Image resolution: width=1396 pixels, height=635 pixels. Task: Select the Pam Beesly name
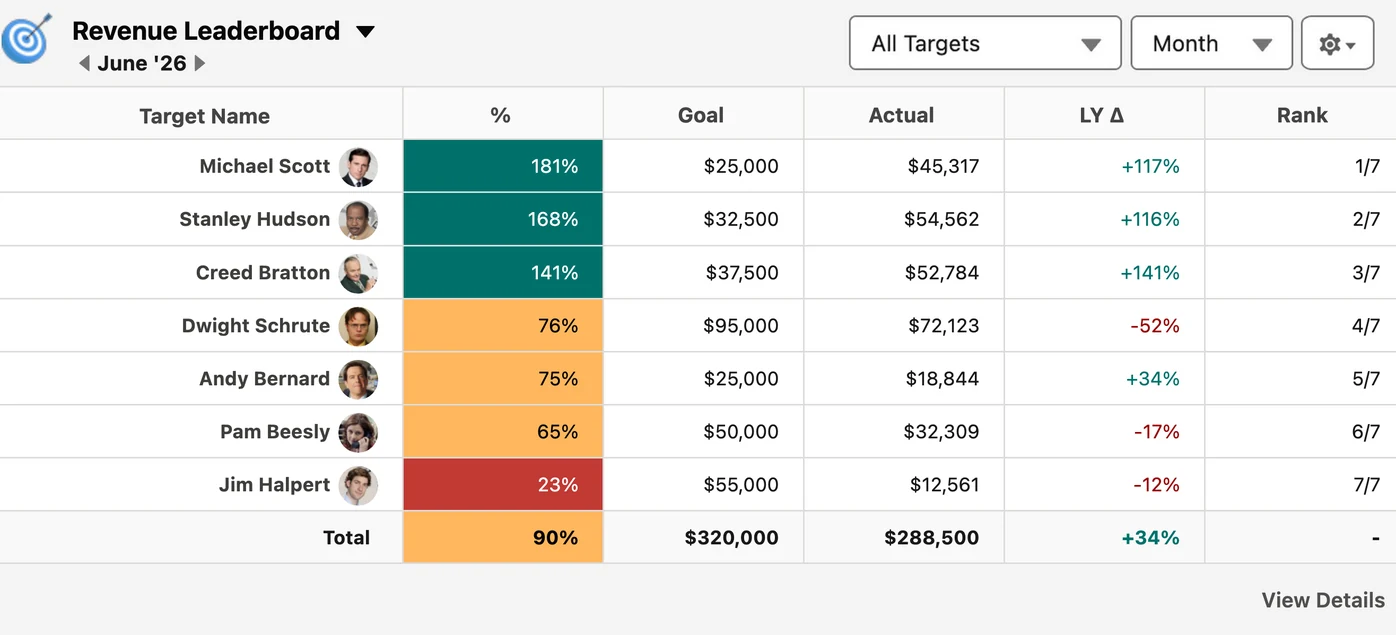pyautogui.click(x=275, y=431)
